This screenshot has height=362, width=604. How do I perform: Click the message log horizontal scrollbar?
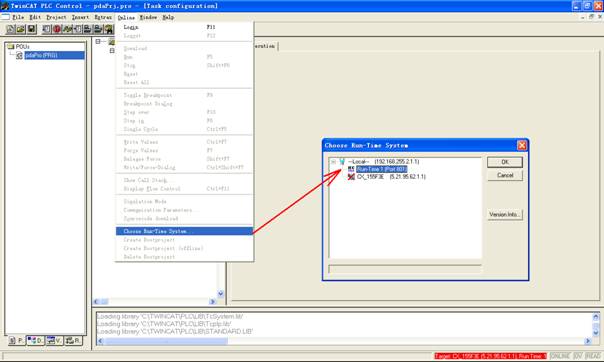(x=344, y=341)
